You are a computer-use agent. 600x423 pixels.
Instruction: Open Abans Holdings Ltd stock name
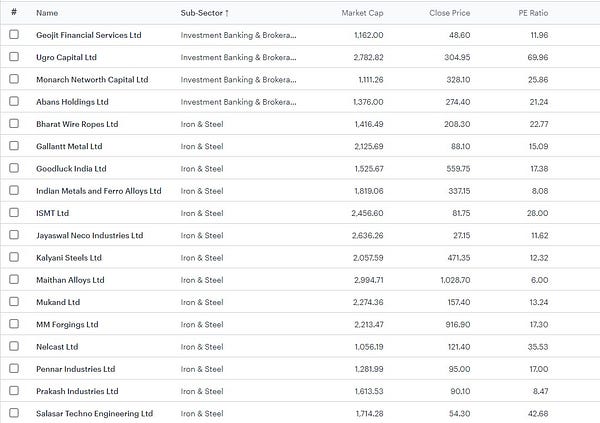click(72, 102)
